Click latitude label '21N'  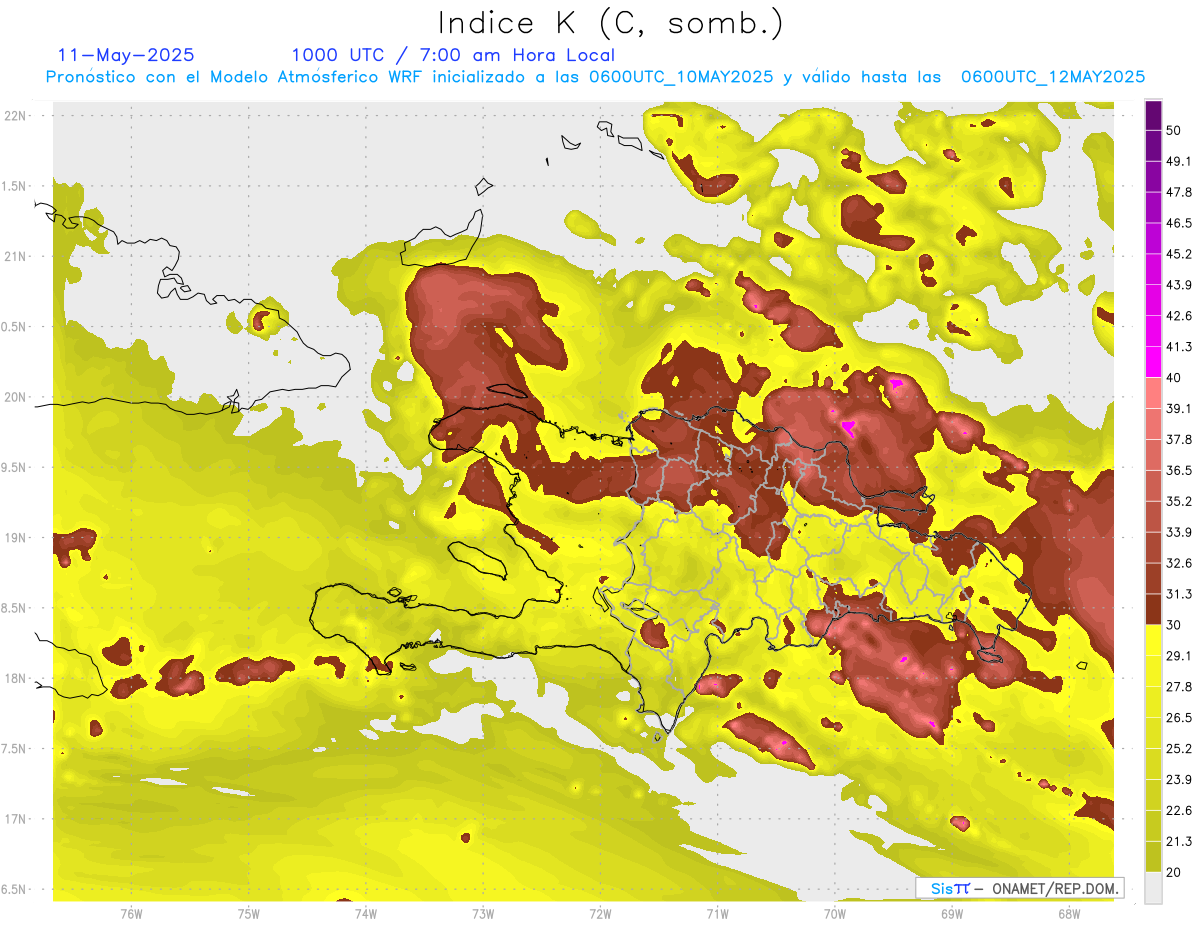[17, 257]
